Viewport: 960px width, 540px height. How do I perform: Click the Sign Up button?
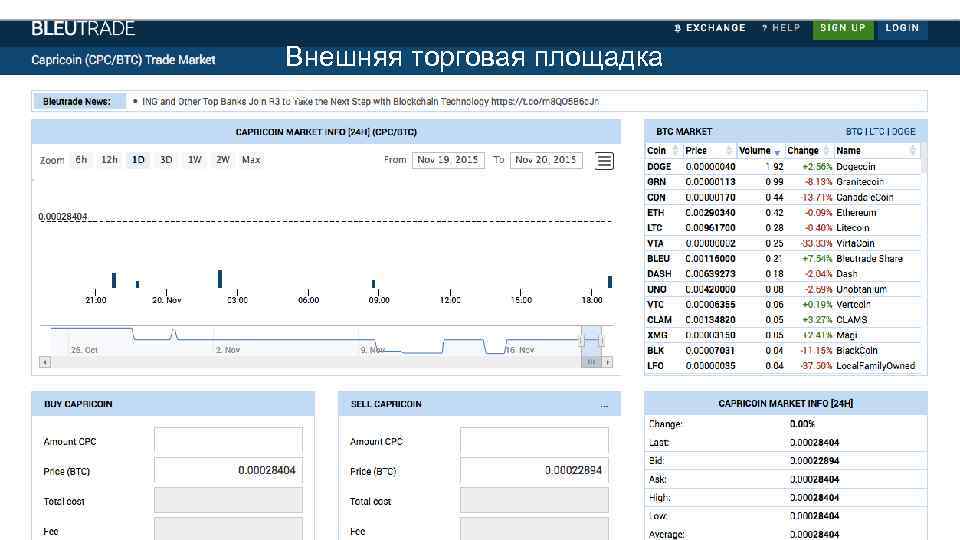click(x=843, y=29)
